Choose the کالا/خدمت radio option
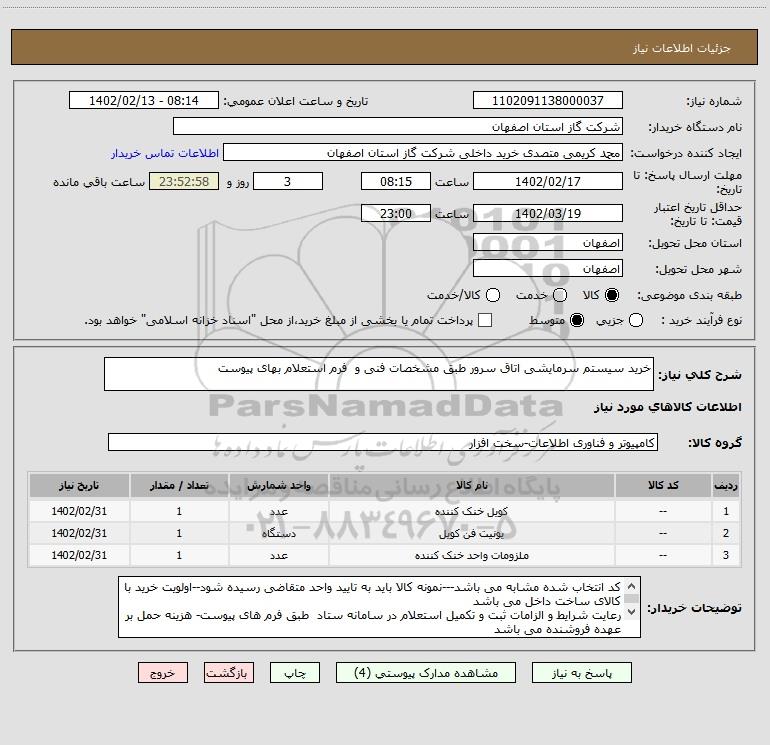 [493, 295]
